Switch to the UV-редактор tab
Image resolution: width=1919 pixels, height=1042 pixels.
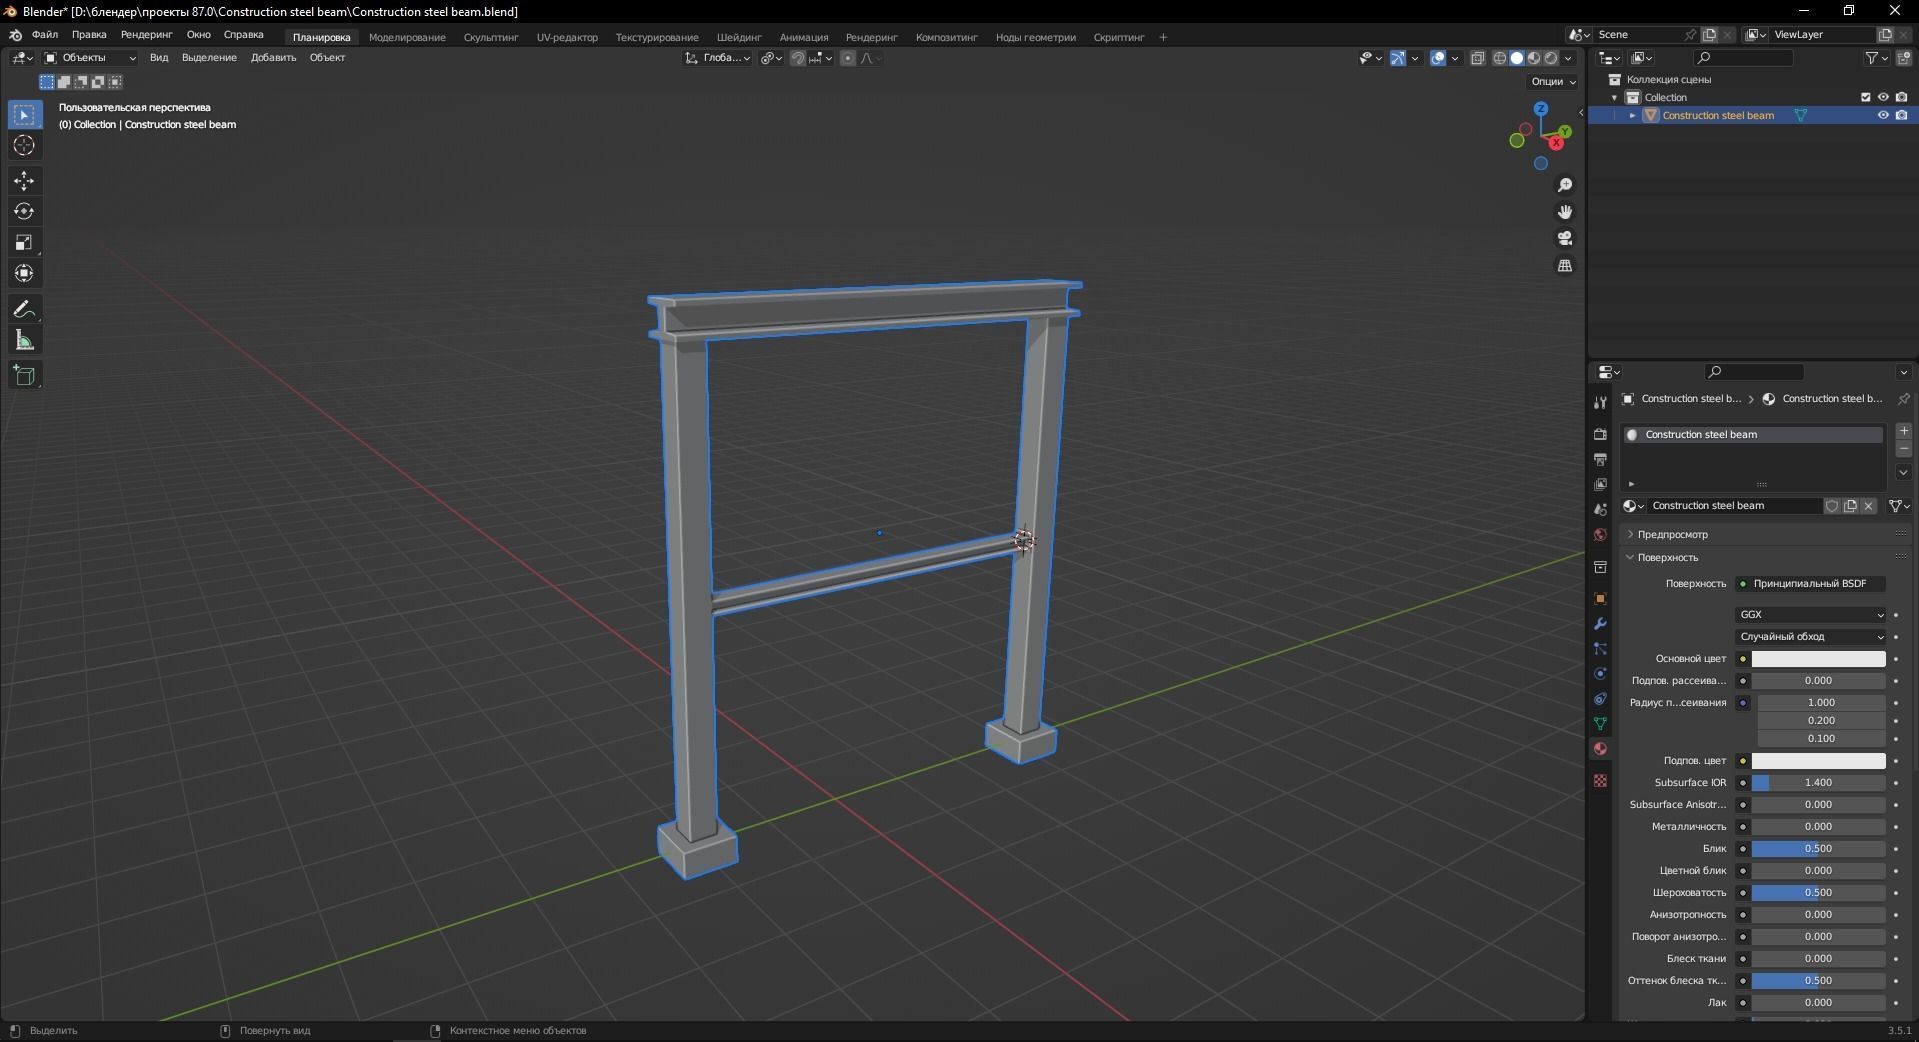(566, 37)
